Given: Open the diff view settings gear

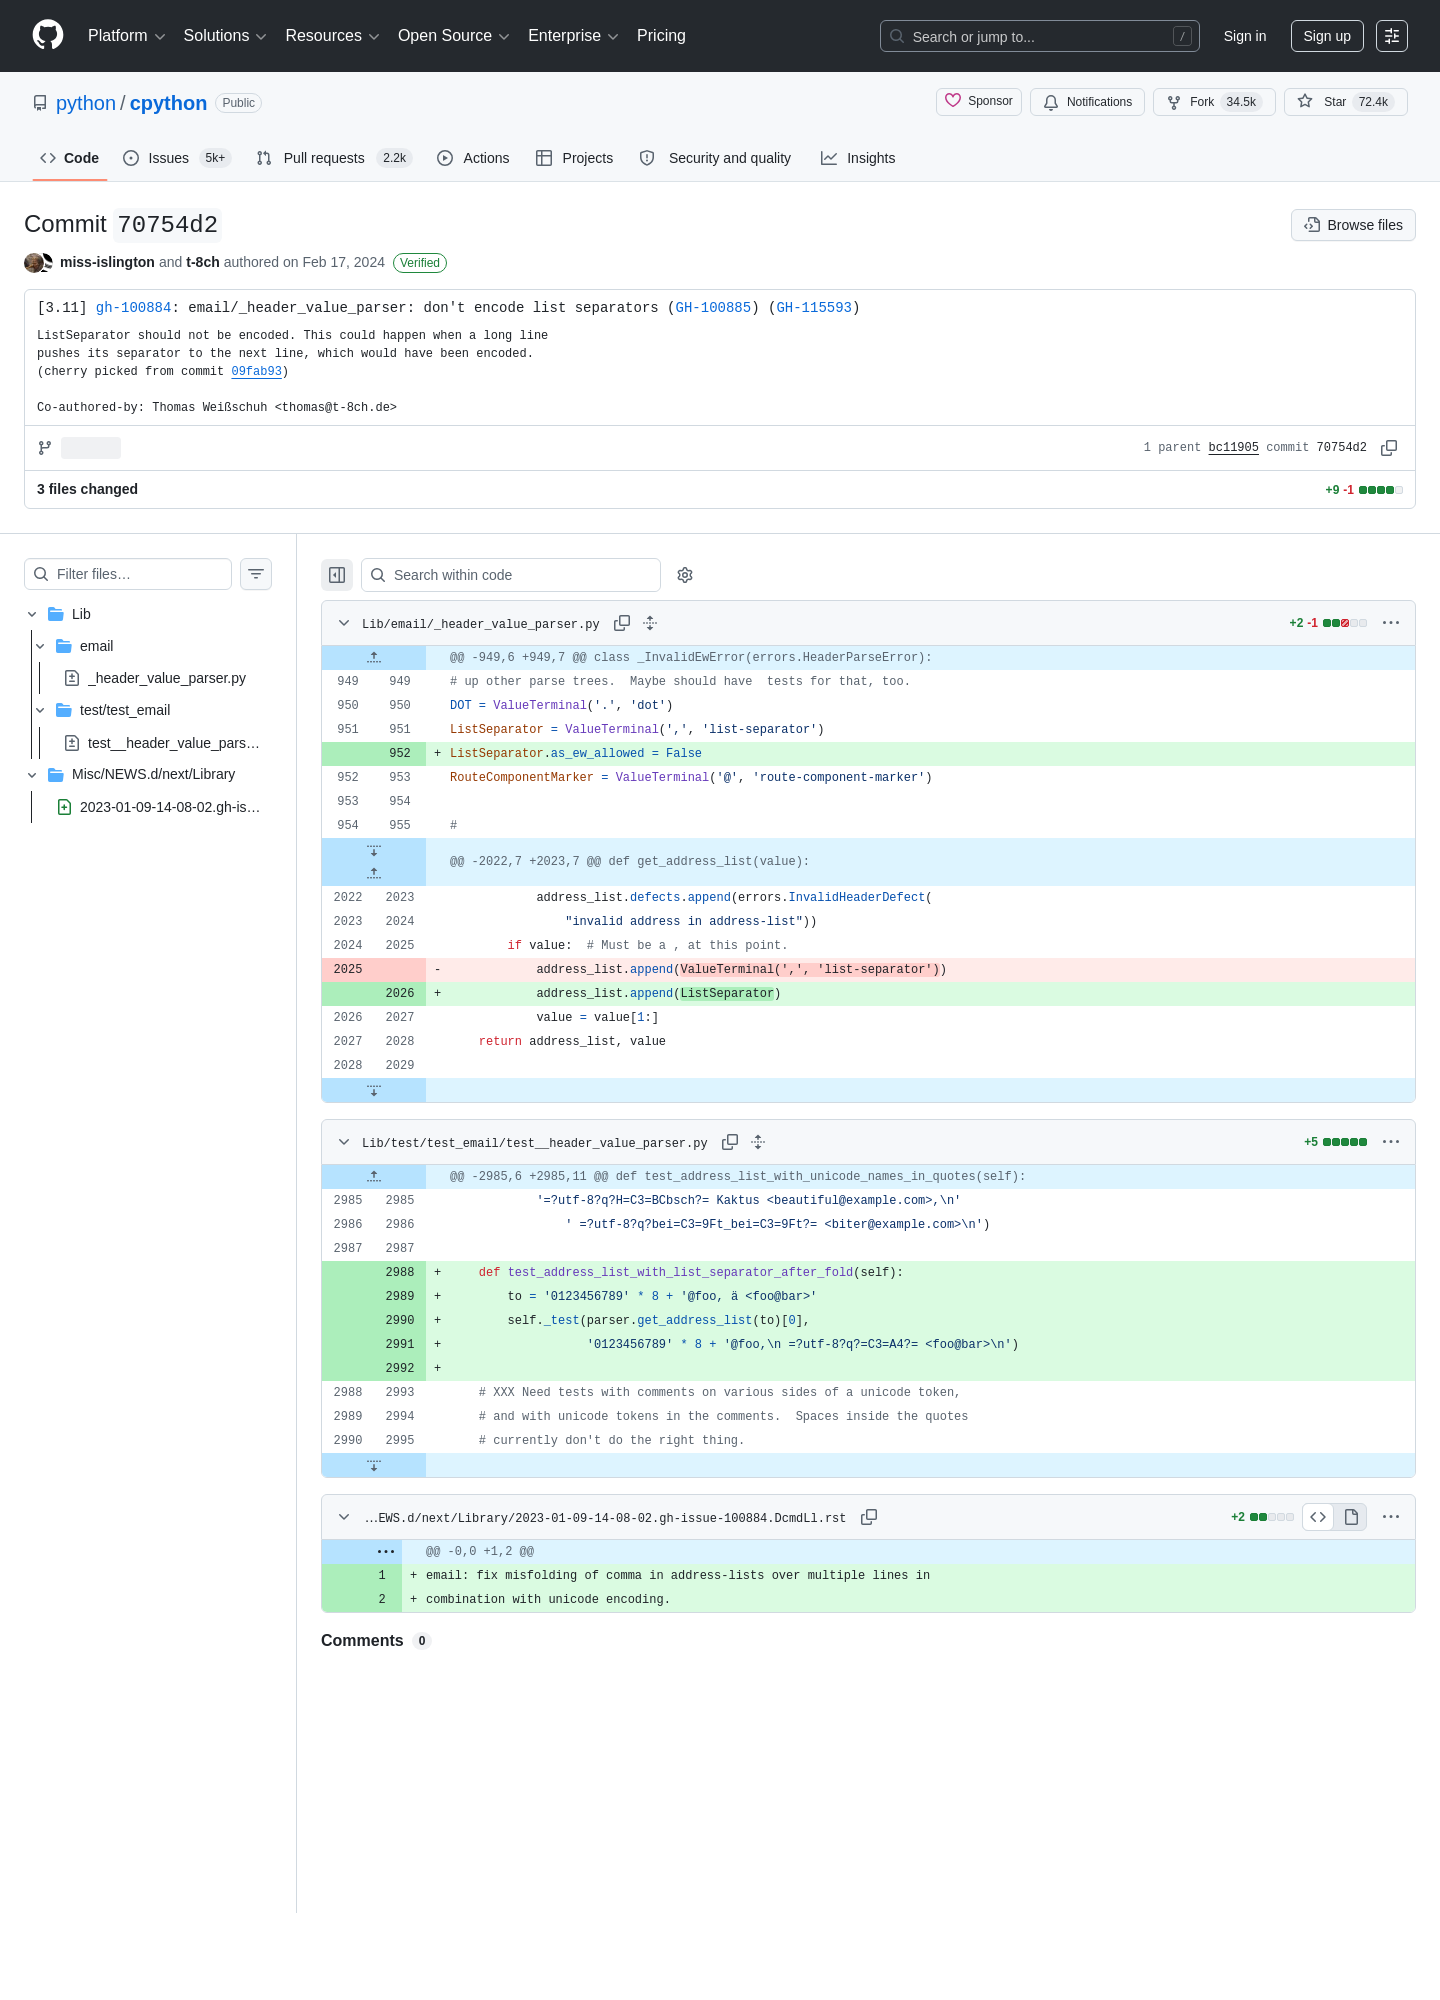Looking at the screenshot, I should [x=685, y=575].
